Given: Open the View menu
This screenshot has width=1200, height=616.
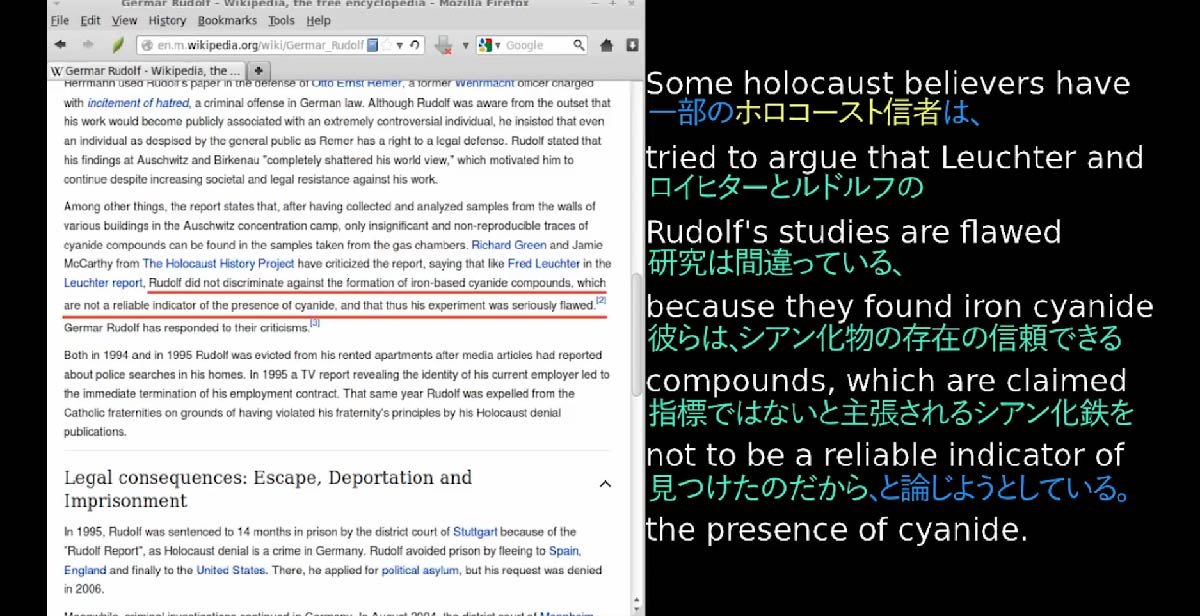Looking at the screenshot, I should (125, 20).
